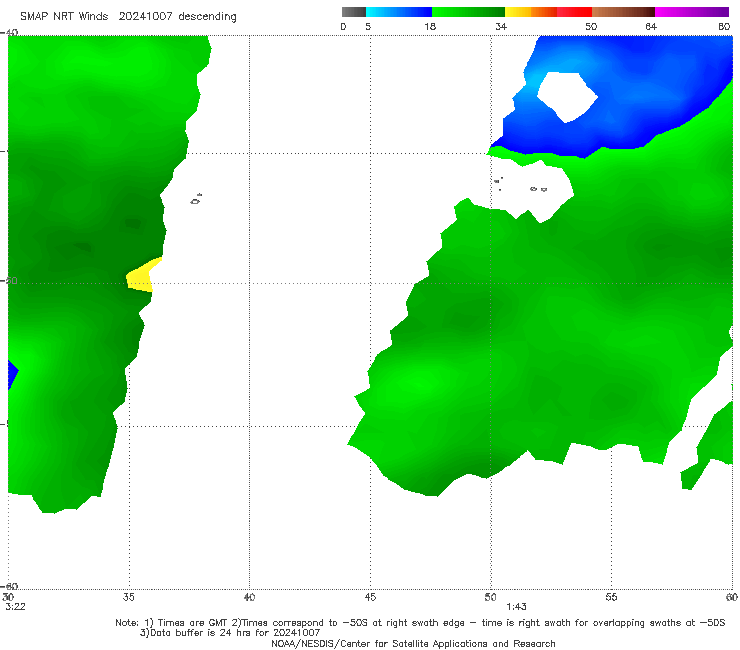Viewport: 740px width, 650px height.
Task: Click the red segment of the colorbar
Action: point(574,12)
